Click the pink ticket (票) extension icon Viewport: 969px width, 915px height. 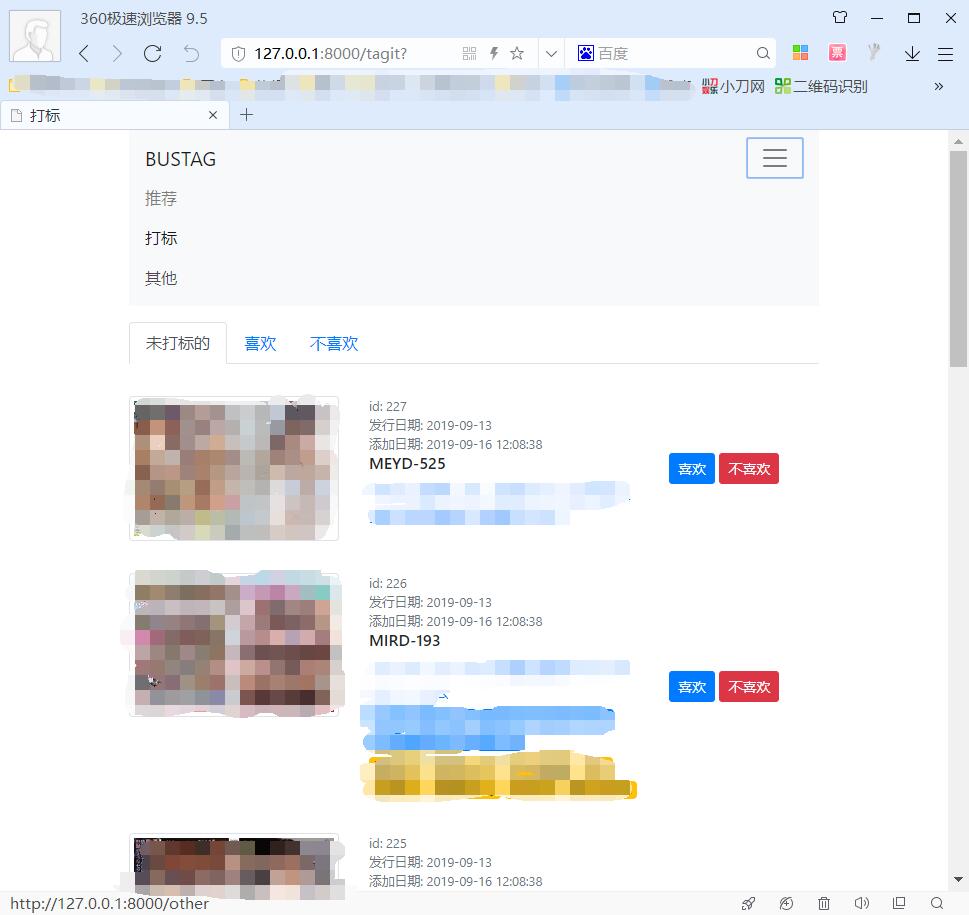coord(836,51)
